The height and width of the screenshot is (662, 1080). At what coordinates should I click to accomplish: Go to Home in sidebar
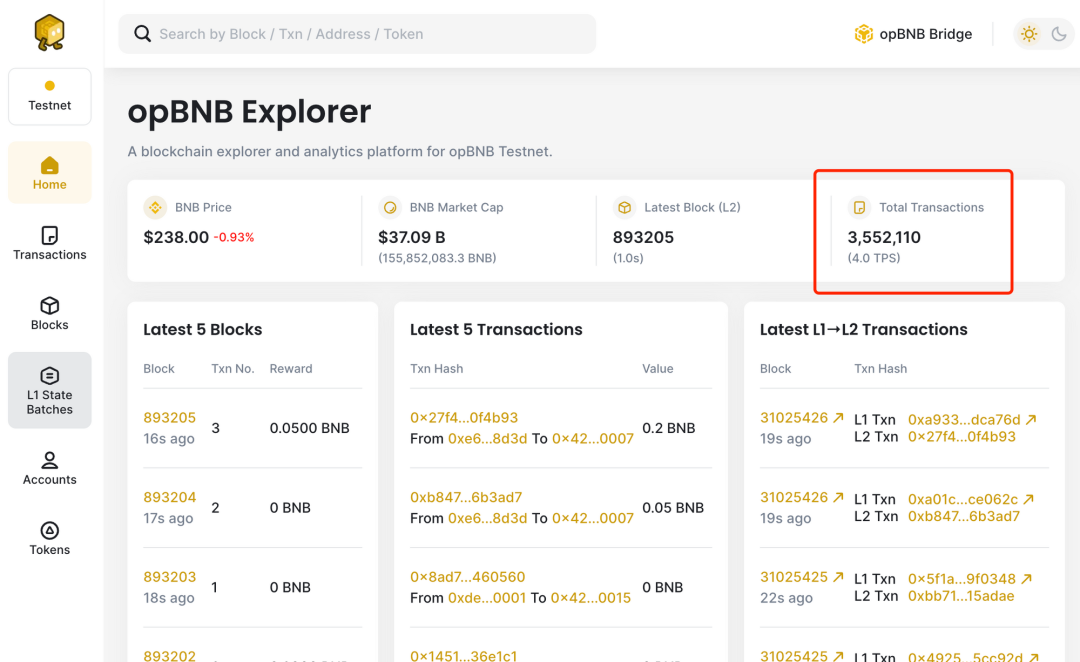tap(50, 173)
